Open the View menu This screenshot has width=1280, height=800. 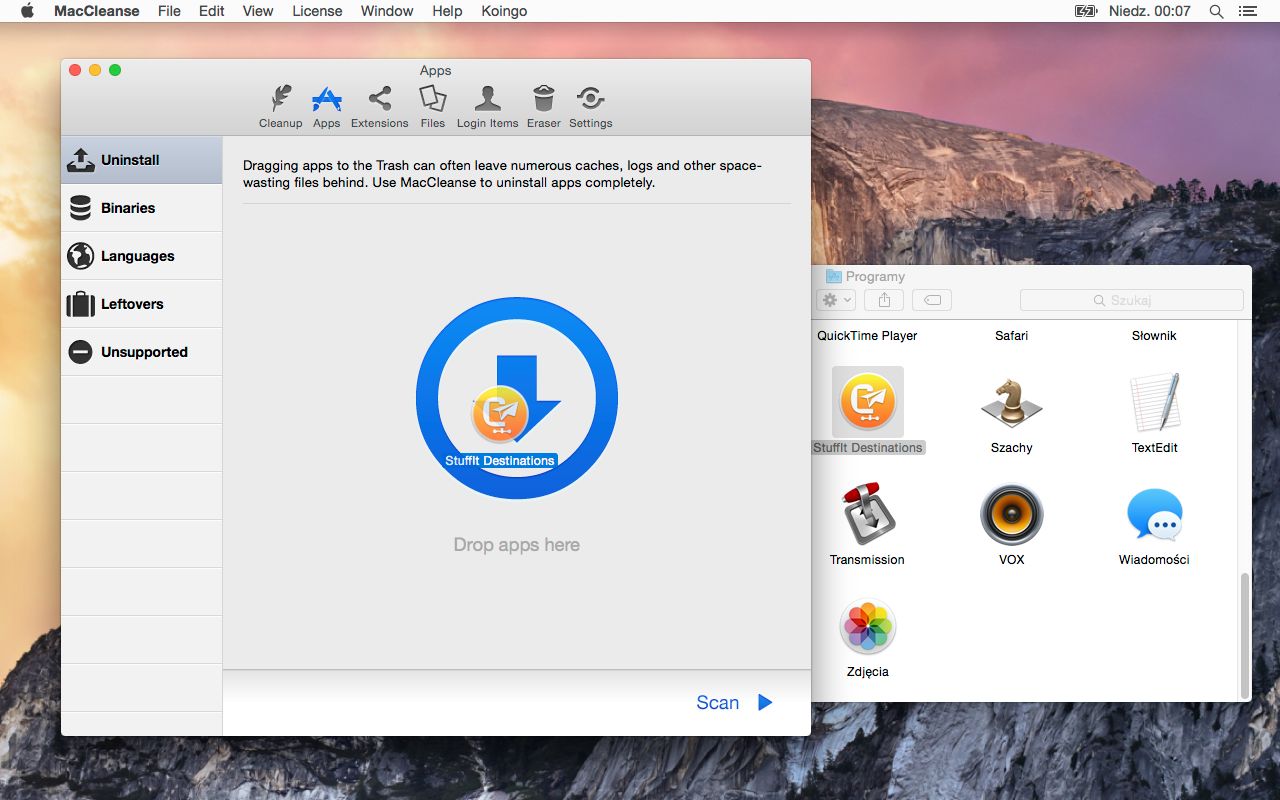point(258,11)
